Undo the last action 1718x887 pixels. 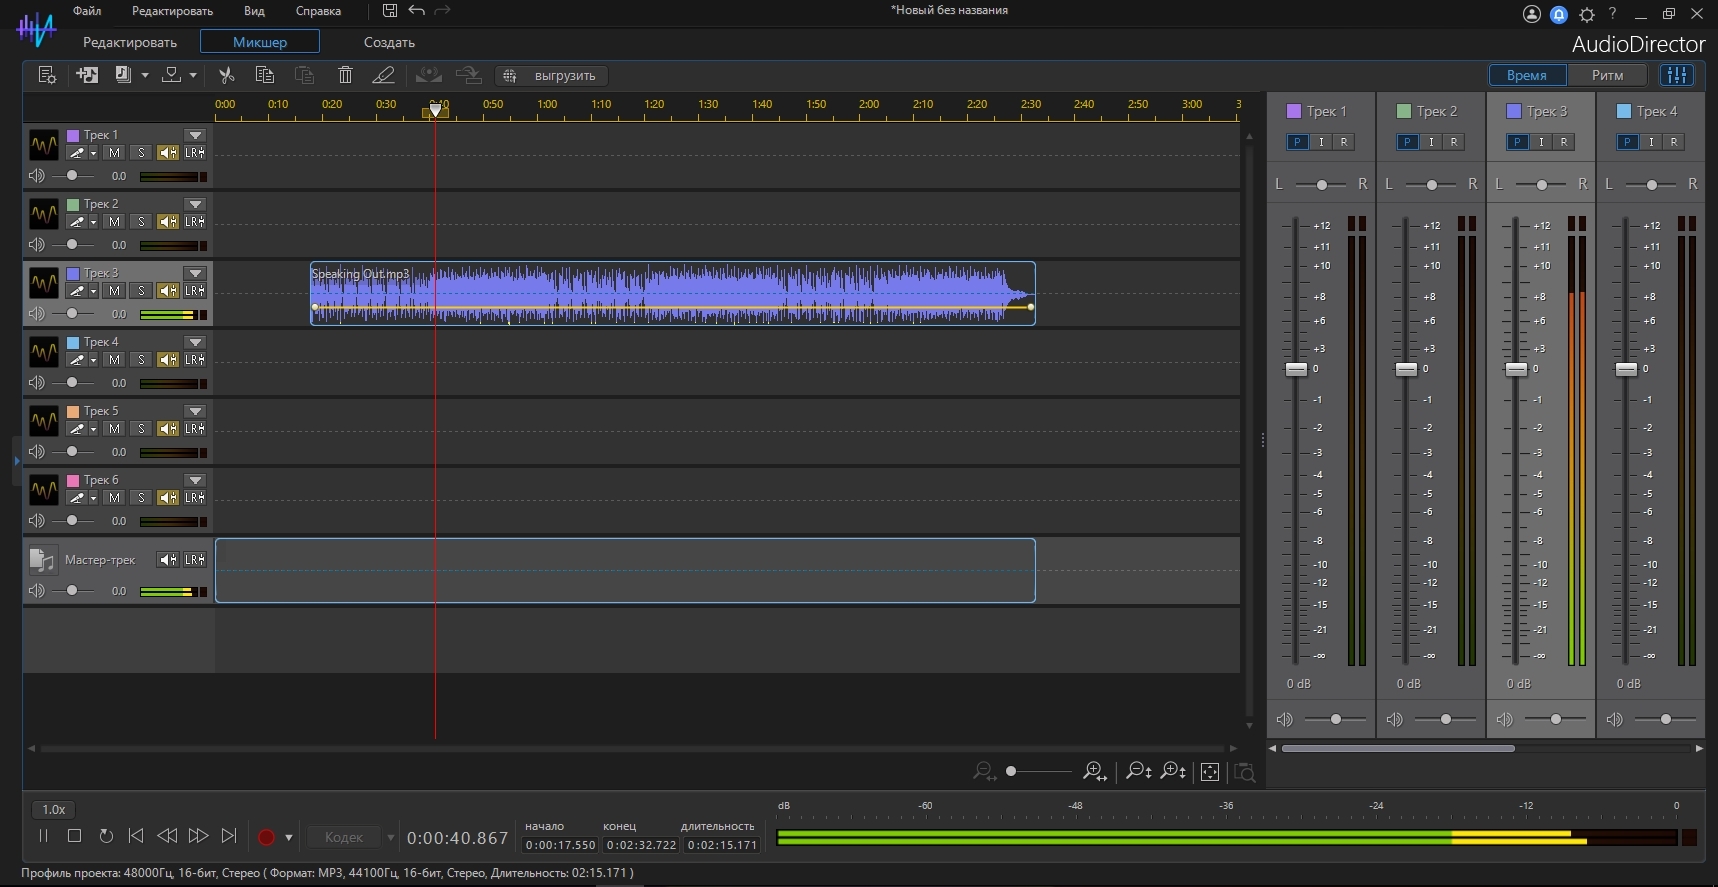[417, 11]
